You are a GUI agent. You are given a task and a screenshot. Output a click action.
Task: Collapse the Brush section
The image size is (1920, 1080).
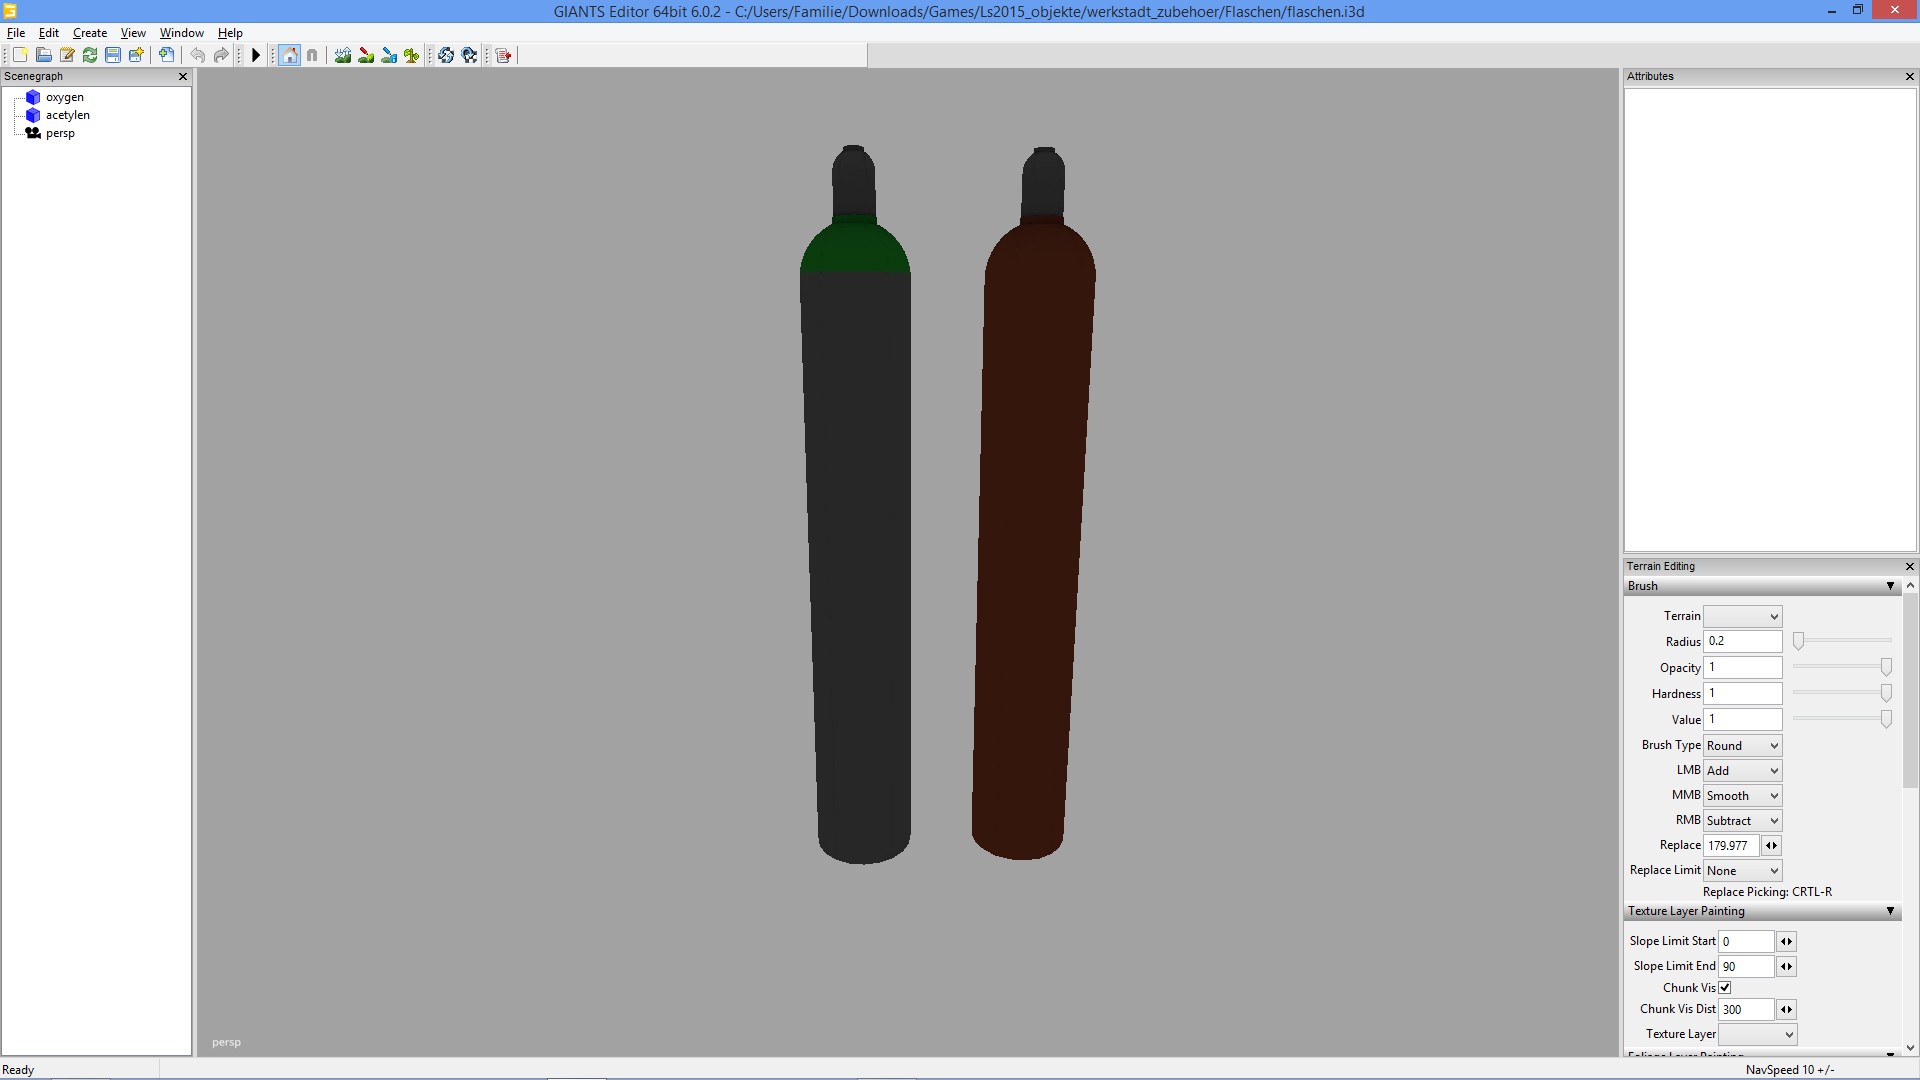(1890, 586)
